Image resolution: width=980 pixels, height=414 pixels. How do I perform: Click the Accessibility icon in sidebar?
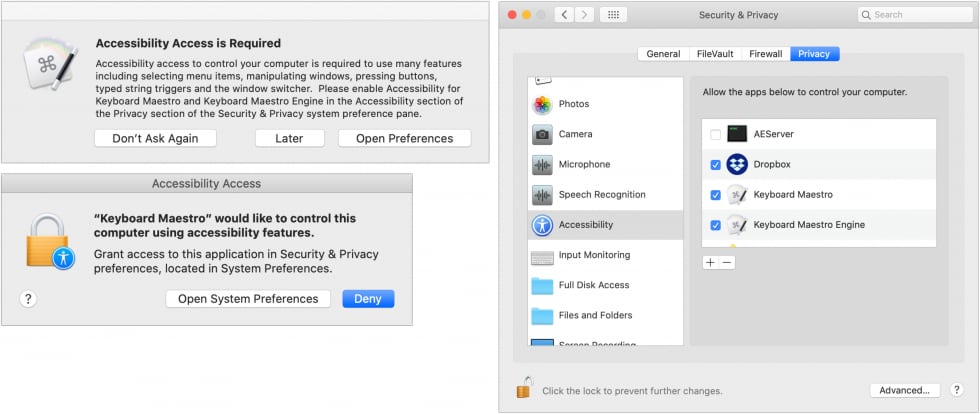point(542,225)
